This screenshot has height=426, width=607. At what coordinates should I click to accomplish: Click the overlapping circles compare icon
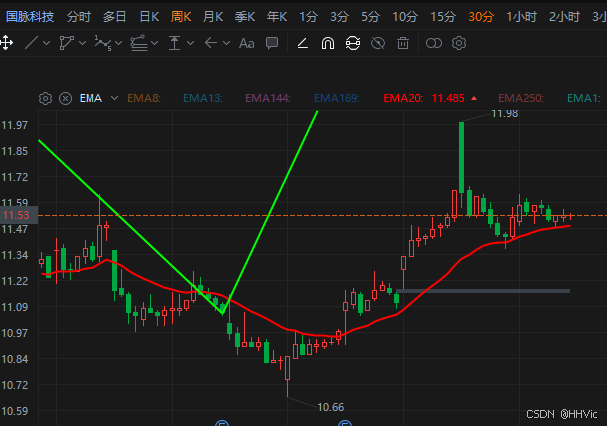click(434, 43)
